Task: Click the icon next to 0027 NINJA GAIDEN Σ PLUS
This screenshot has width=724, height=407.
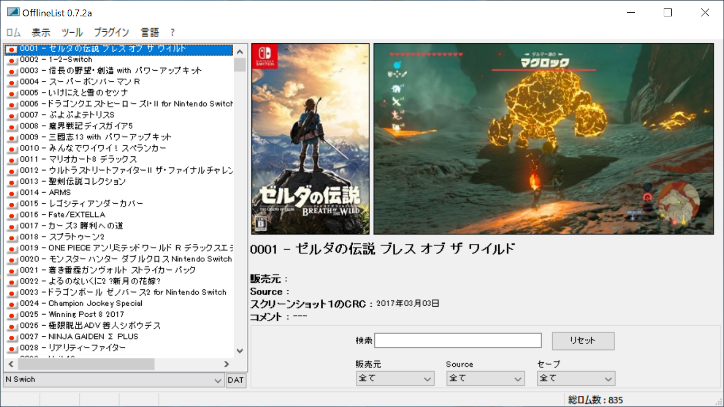Action: 11,335
